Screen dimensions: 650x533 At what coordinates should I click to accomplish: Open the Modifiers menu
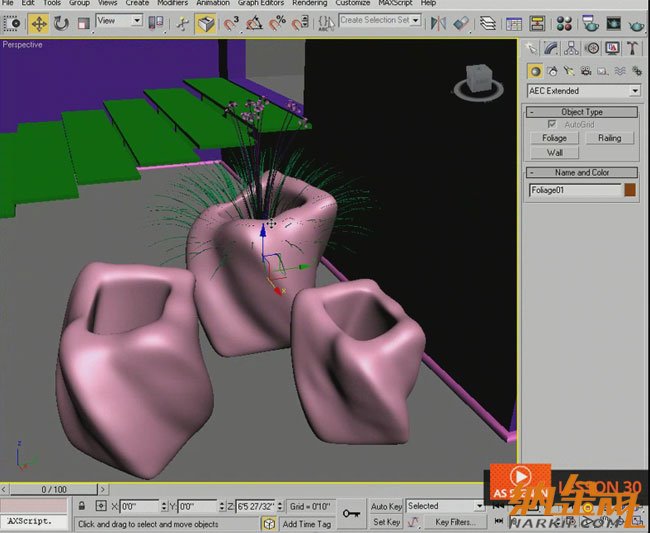click(x=172, y=3)
